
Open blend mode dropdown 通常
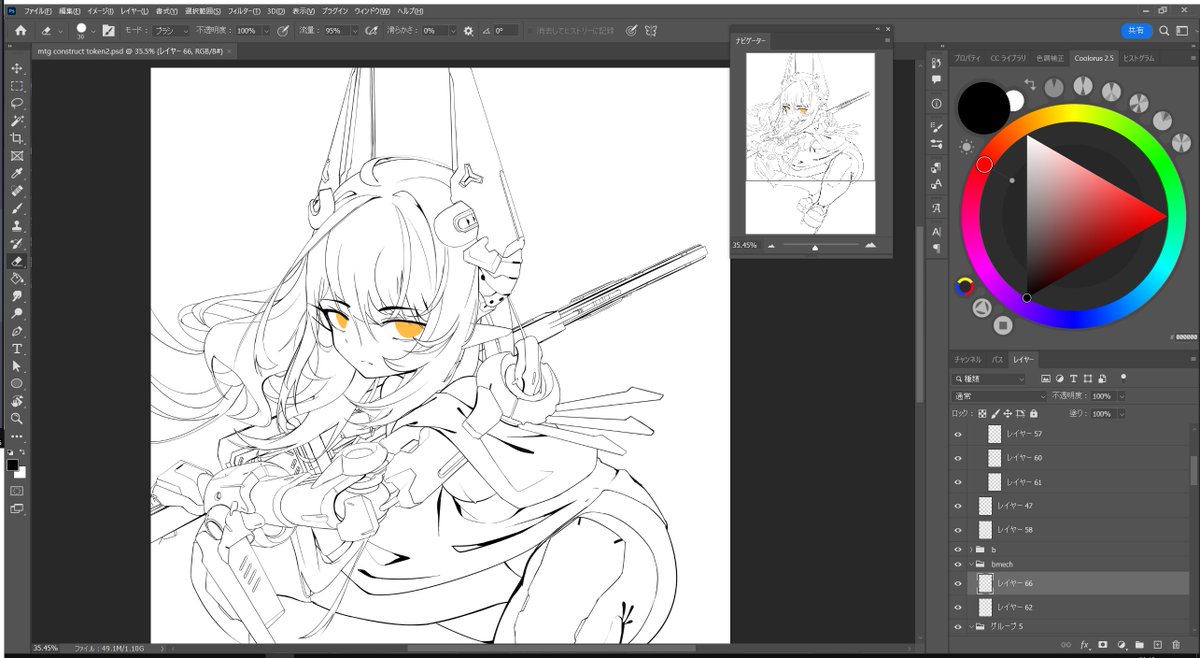[x=999, y=396]
